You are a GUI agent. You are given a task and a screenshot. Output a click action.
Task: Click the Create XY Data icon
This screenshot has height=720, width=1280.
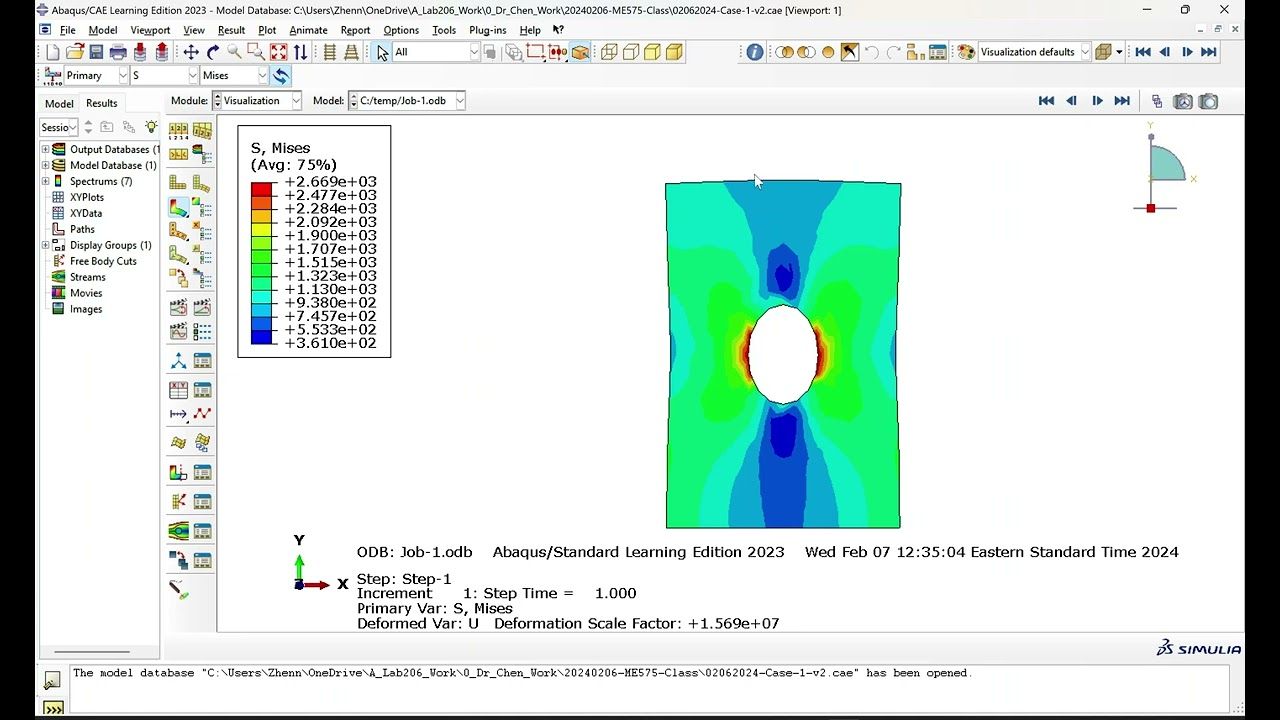[178, 388]
